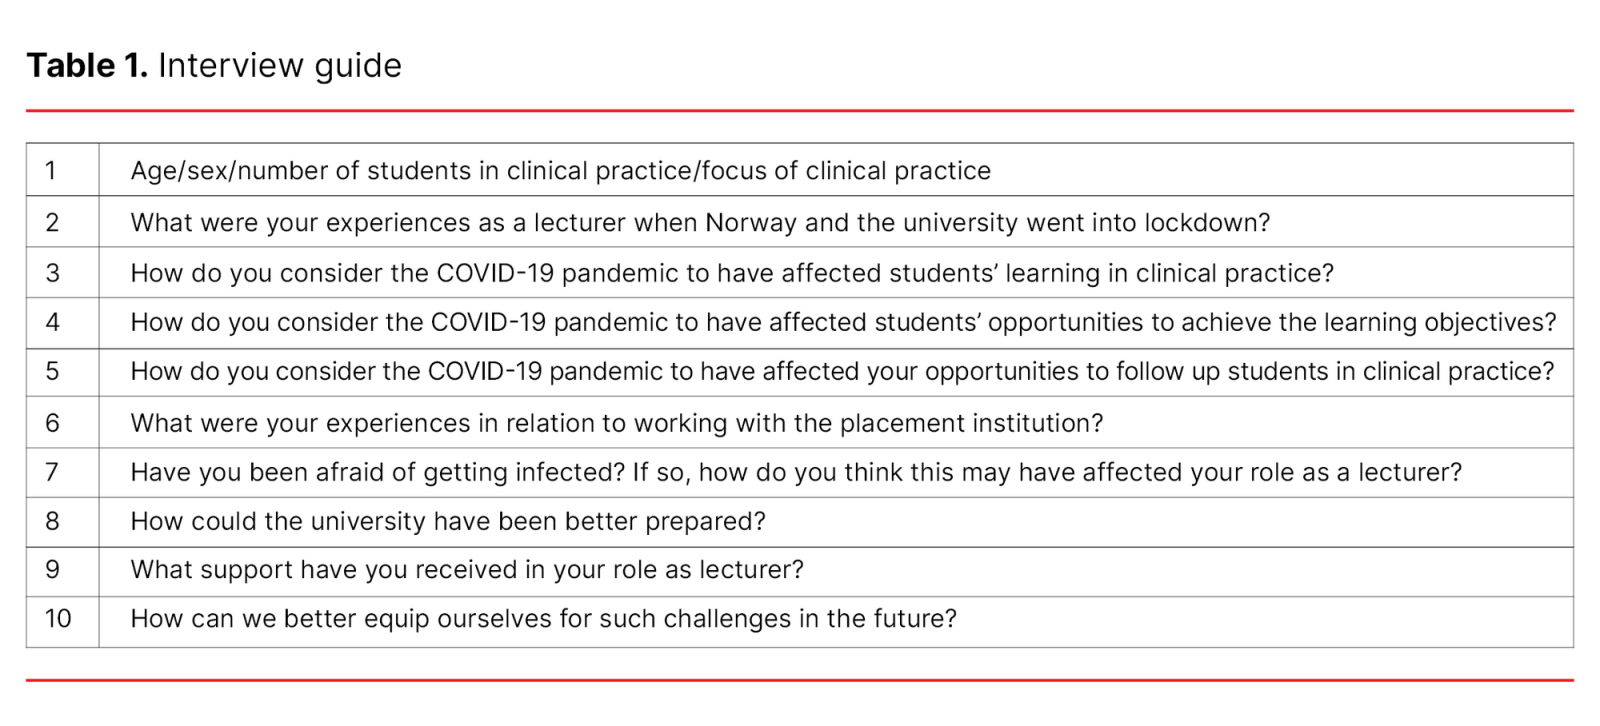Viewport: 1600px width, 726px height.
Task: Select the row number 6 cell
Action: coord(52,424)
